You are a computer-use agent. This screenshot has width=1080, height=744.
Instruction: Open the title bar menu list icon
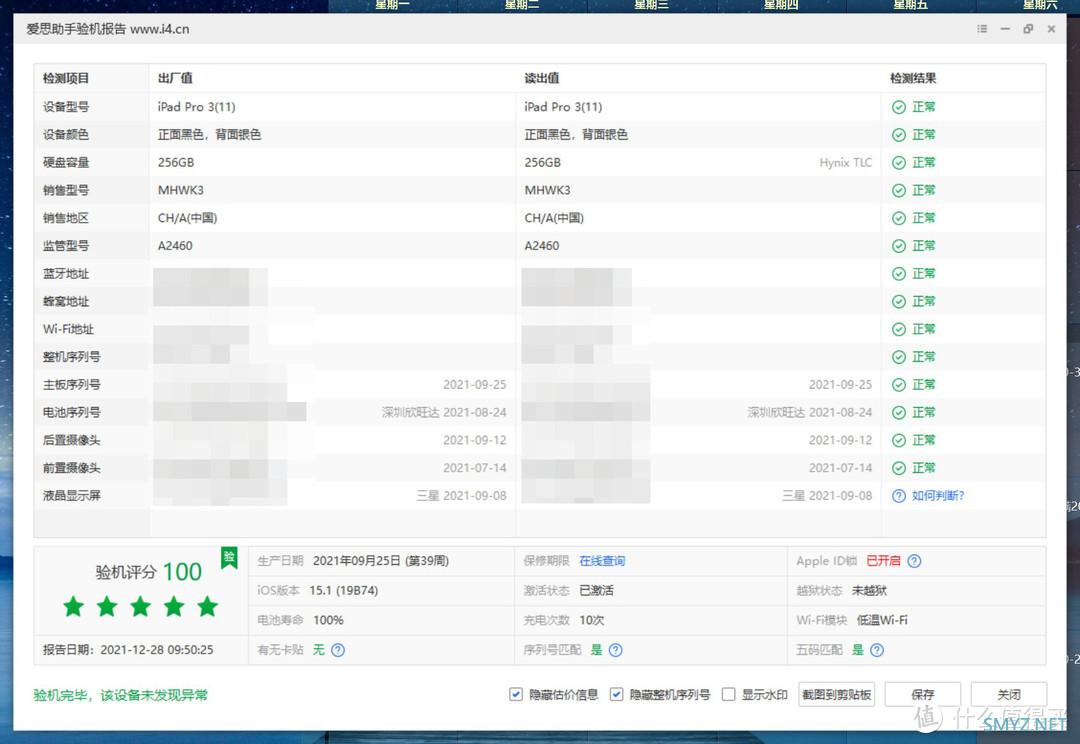pos(982,29)
